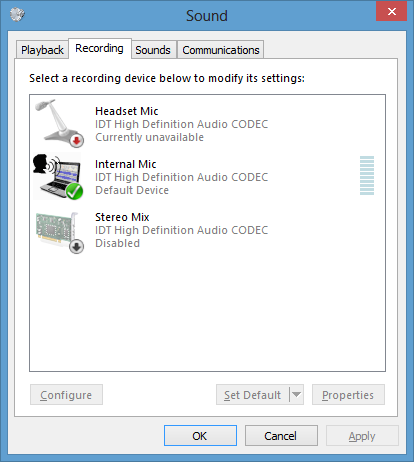The image size is (414, 462).
Task: Click the Internal Mic laptop icon
Action: coord(58,176)
